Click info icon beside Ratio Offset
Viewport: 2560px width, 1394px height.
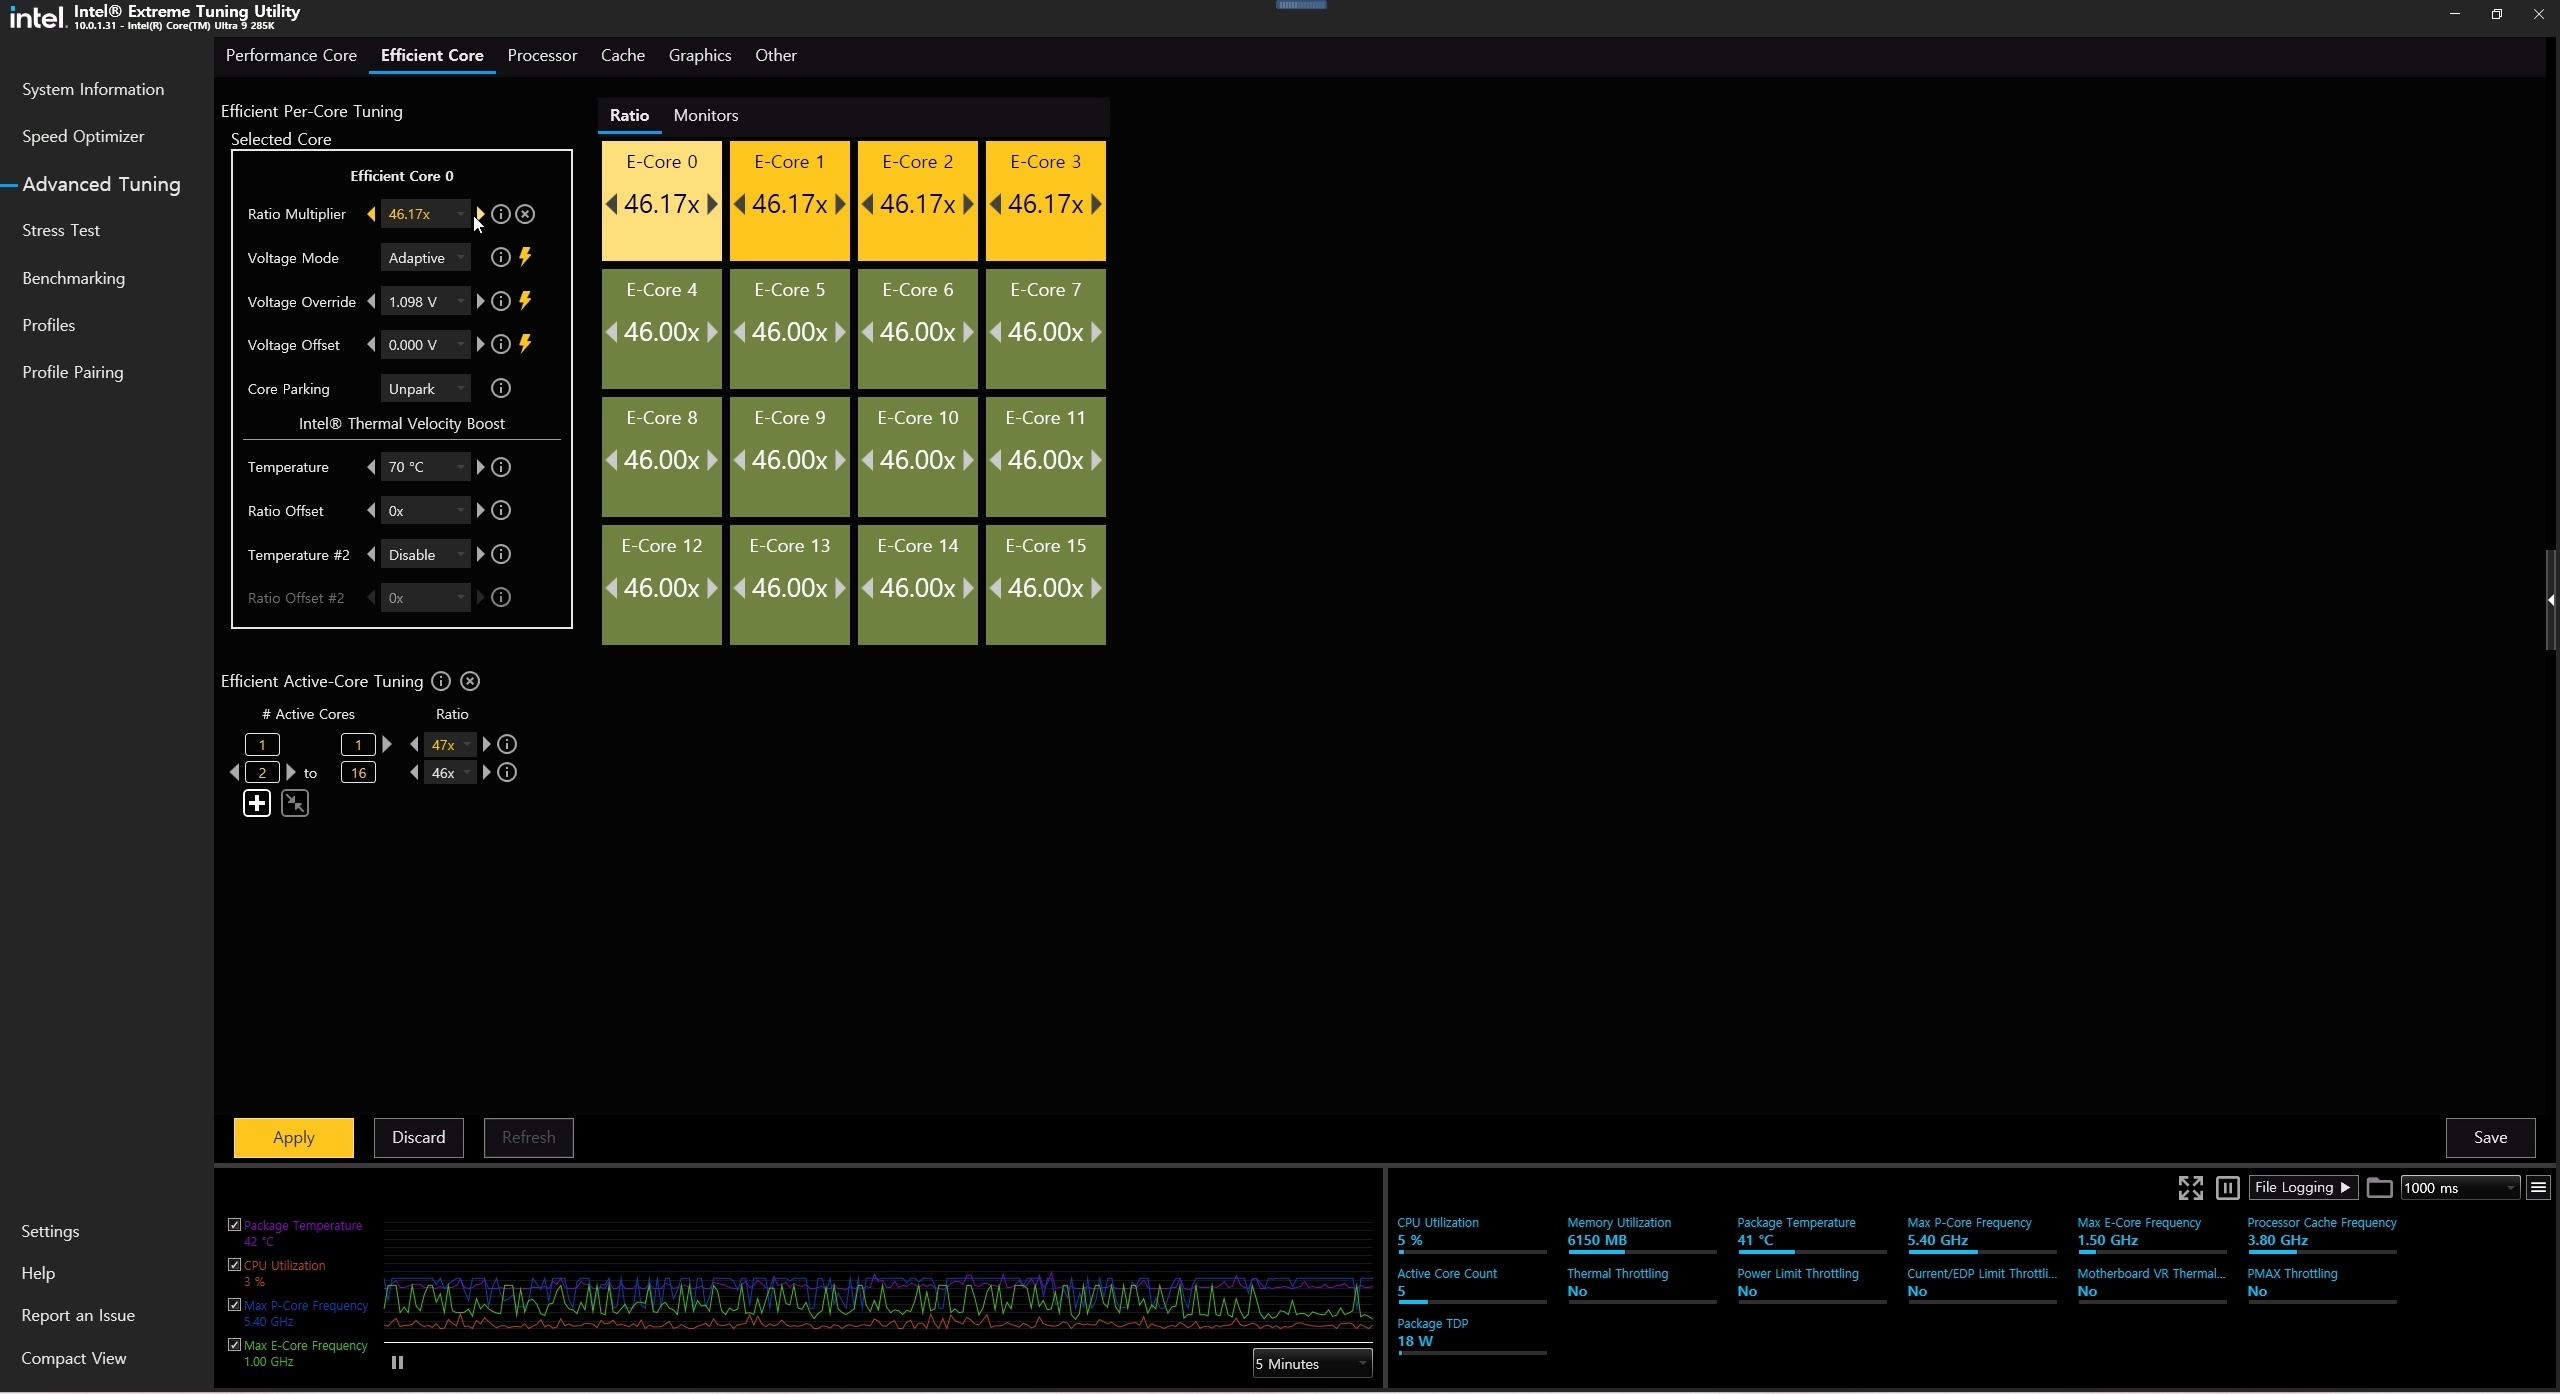[502, 511]
